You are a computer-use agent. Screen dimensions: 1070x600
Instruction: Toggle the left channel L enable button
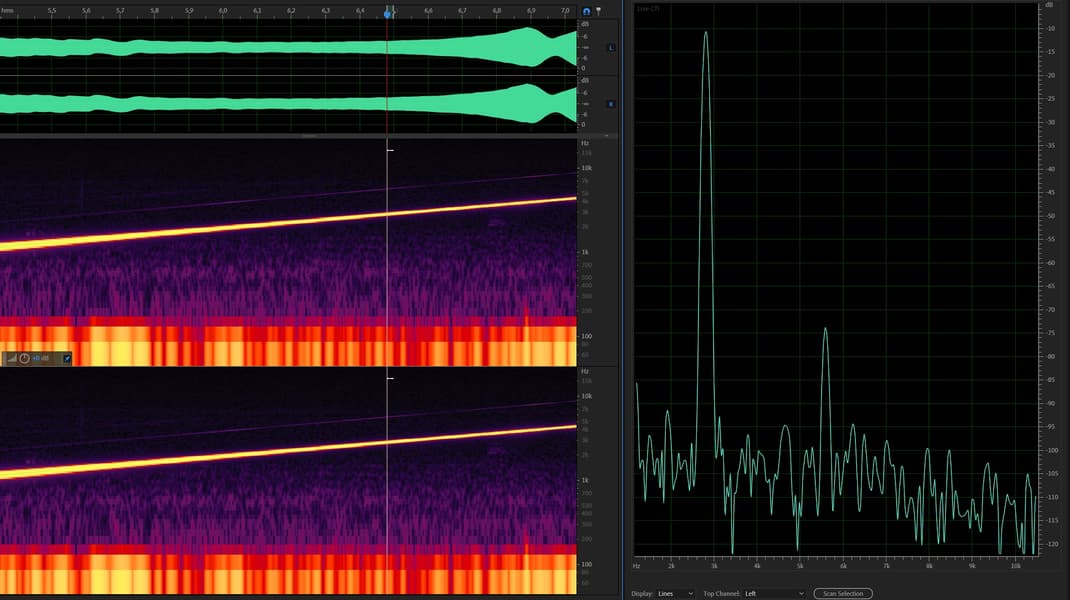611,48
